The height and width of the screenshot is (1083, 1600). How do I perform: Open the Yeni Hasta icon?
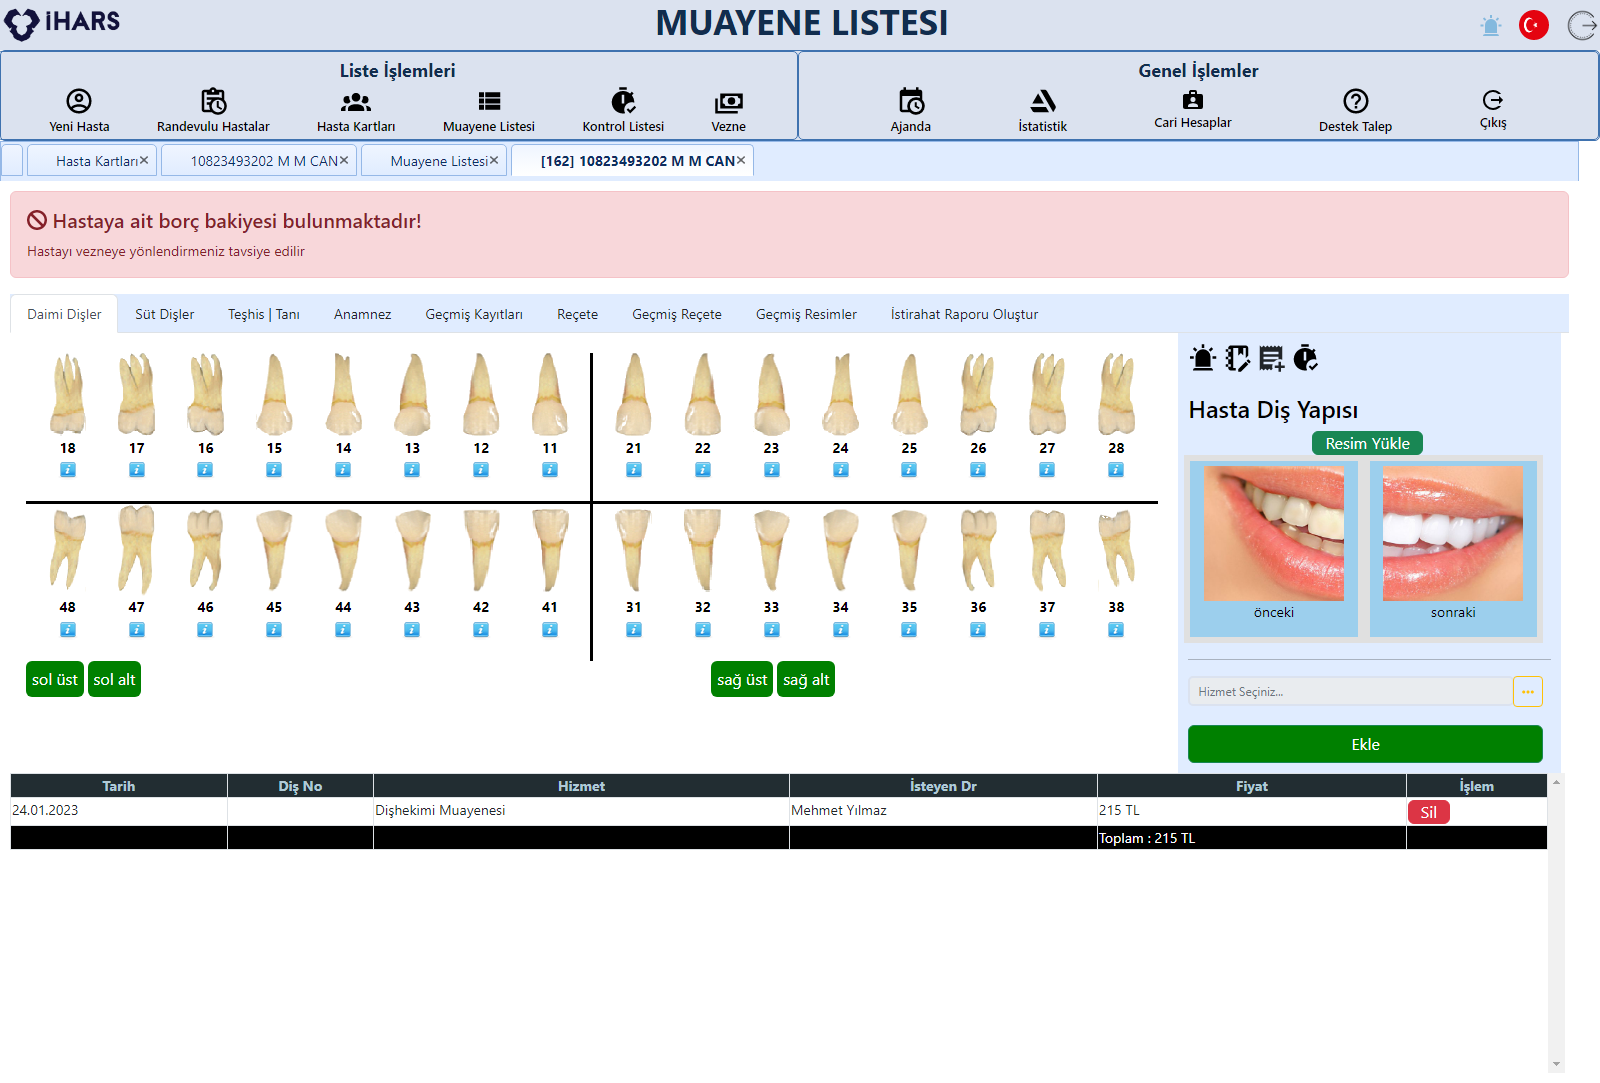click(x=79, y=101)
